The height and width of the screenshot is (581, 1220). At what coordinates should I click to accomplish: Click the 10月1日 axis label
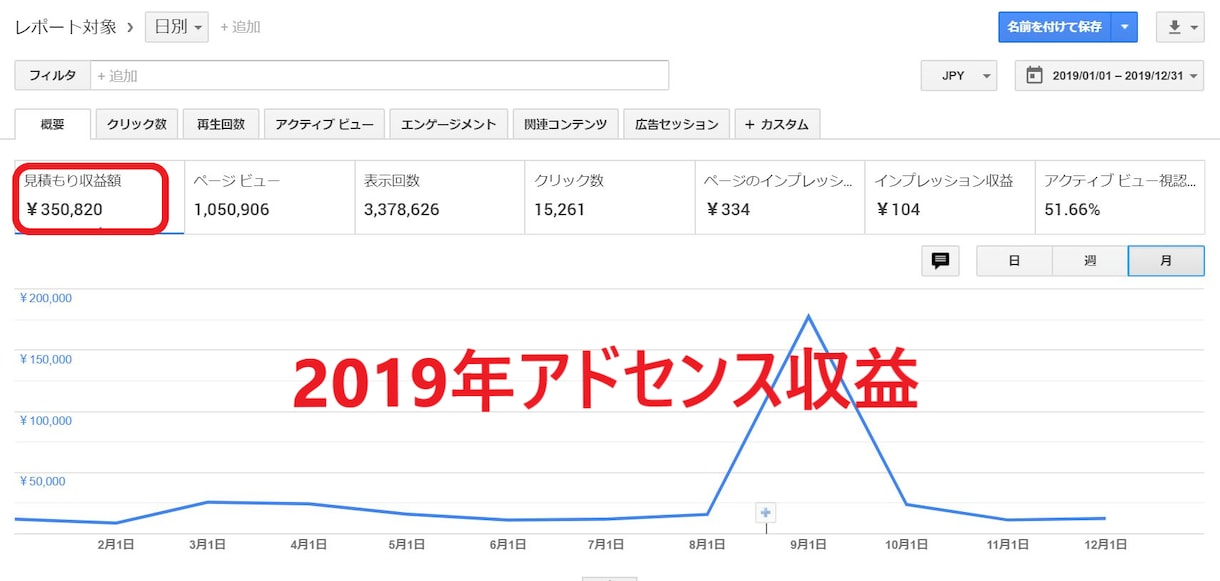(x=906, y=545)
